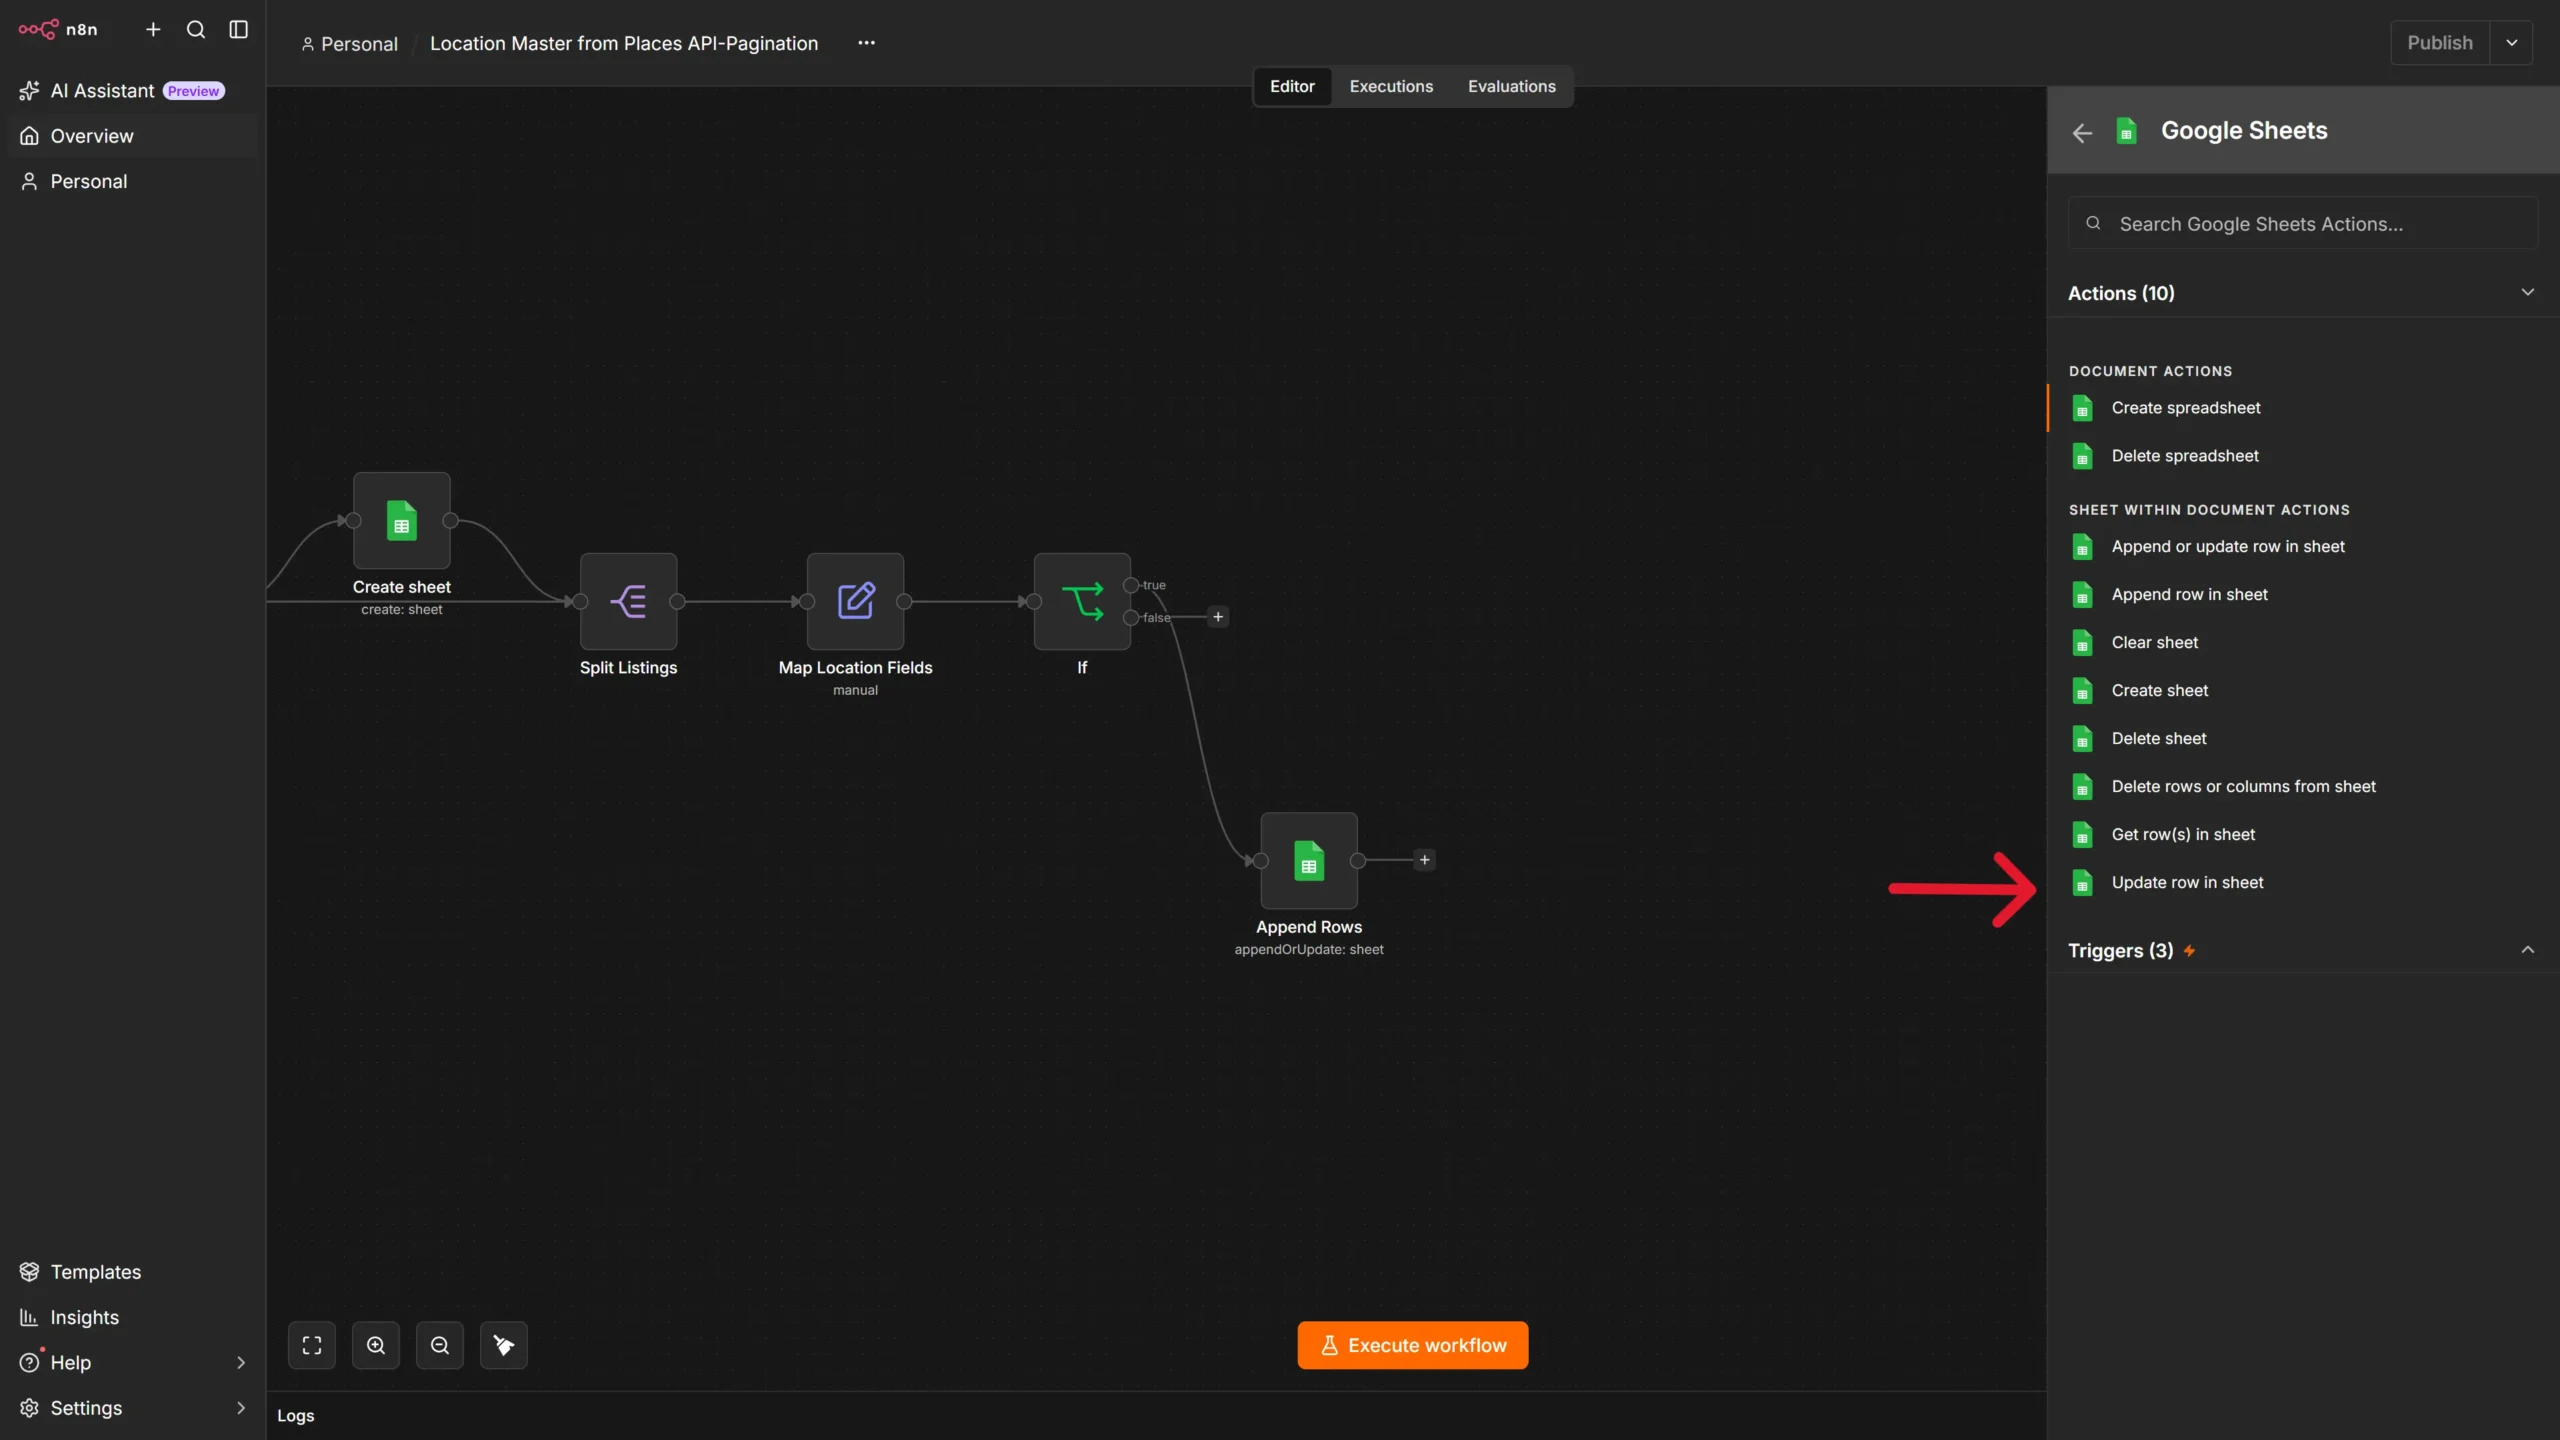Switch to the Executions tab
Screen dimensions: 2560x1440
pos(1390,86)
